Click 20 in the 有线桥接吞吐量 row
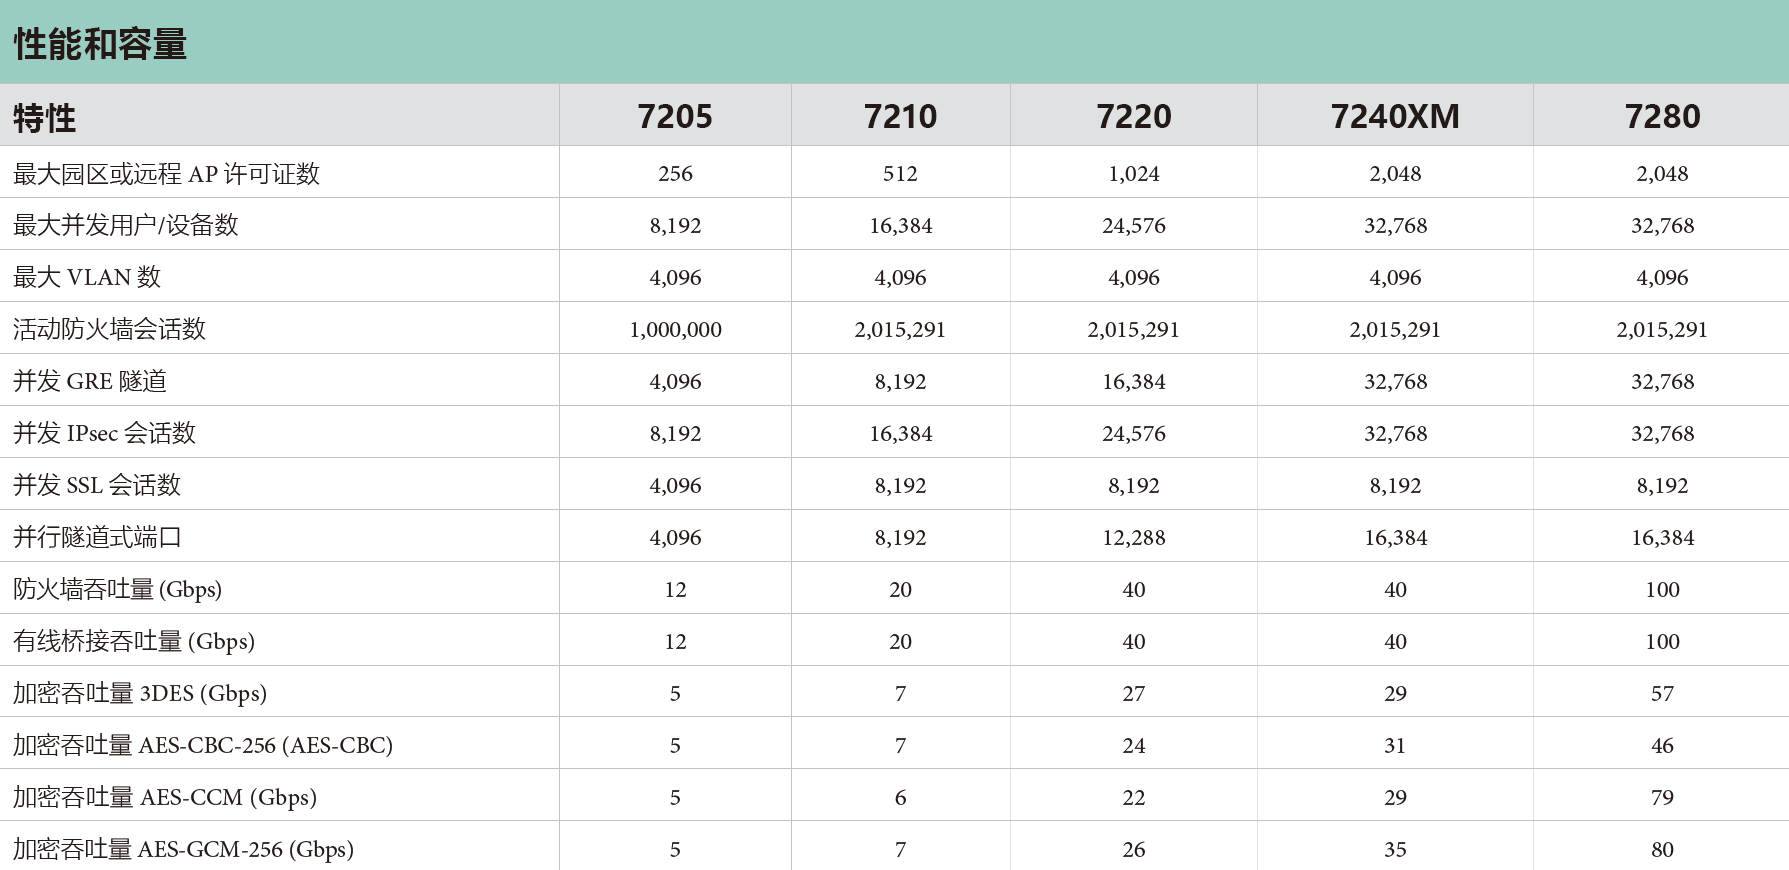Image resolution: width=1789 pixels, height=870 pixels. [900, 642]
